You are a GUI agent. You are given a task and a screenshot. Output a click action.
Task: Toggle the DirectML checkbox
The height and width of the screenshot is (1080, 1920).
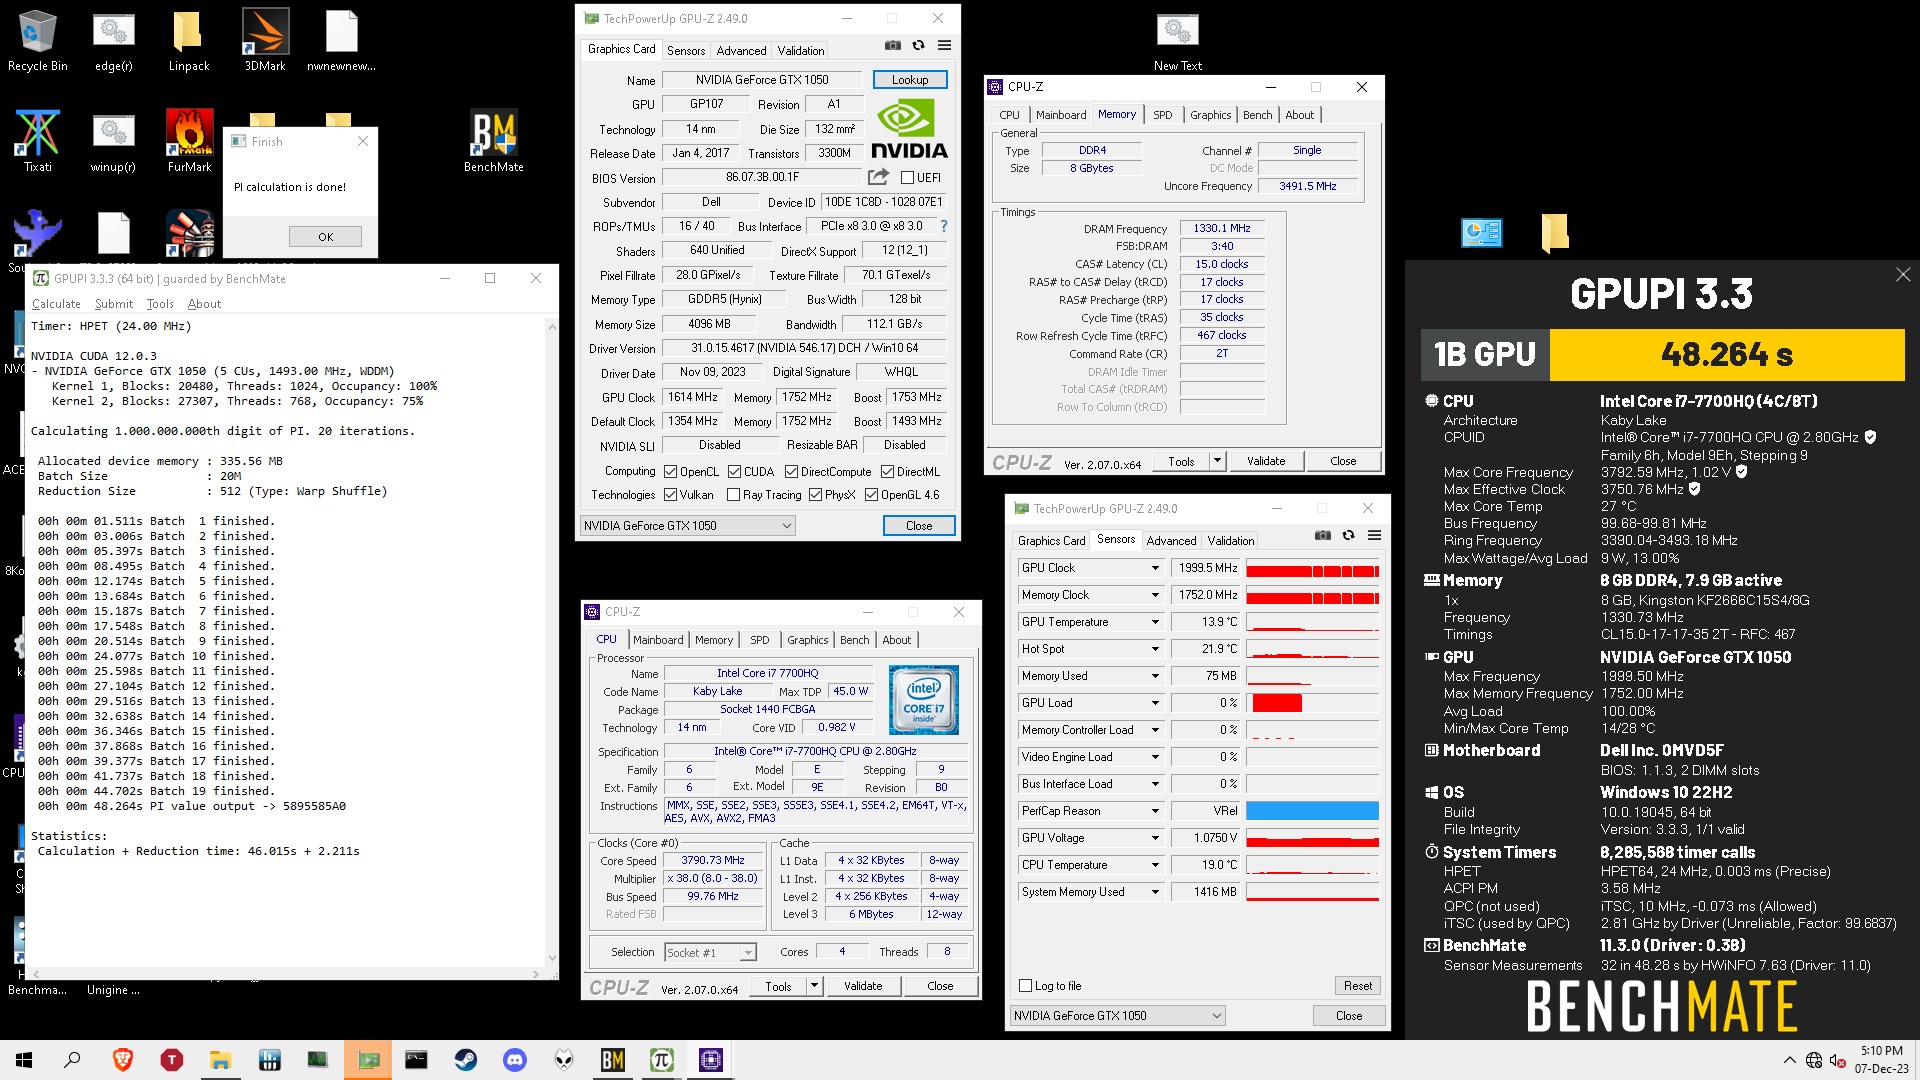[887, 472]
